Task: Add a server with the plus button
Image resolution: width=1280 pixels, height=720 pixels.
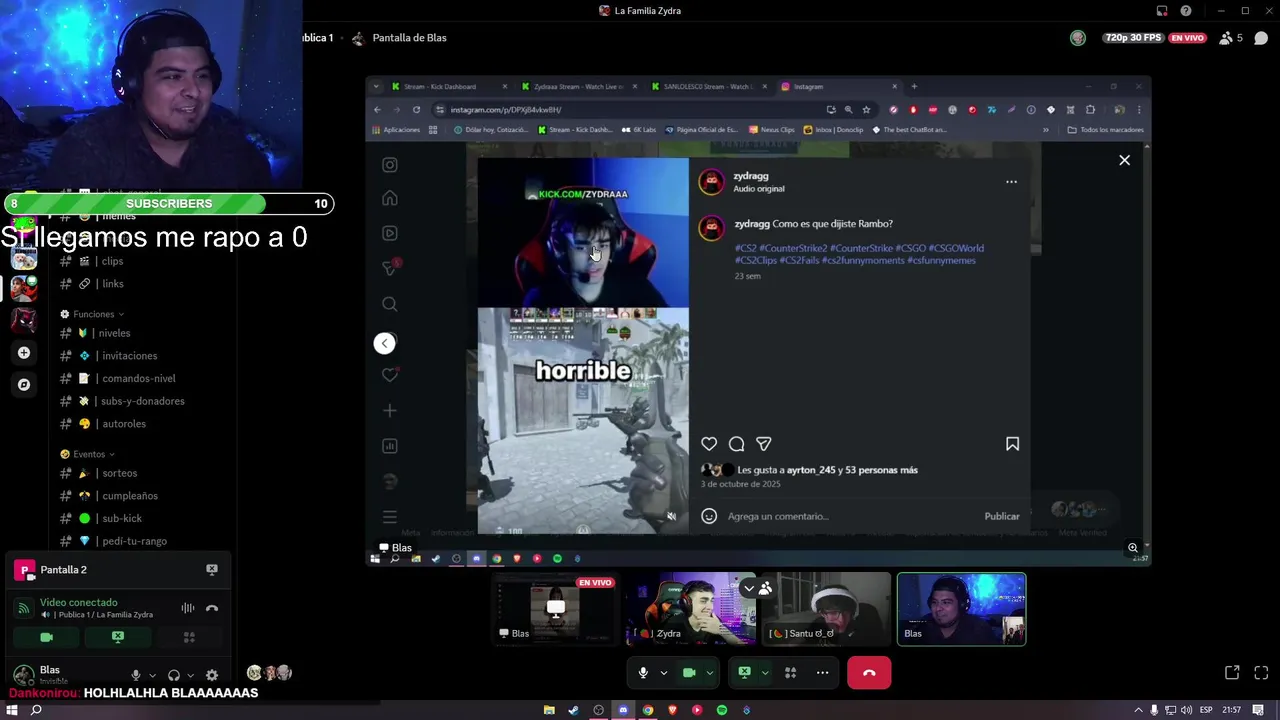Action: (x=24, y=352)
